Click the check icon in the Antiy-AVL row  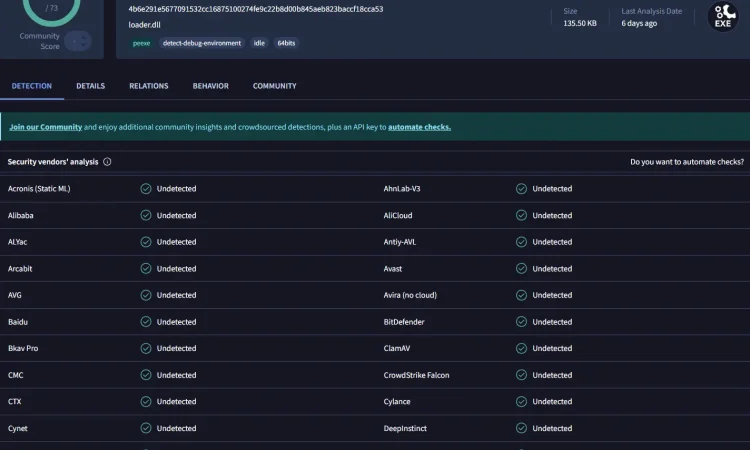pos(521,242)
